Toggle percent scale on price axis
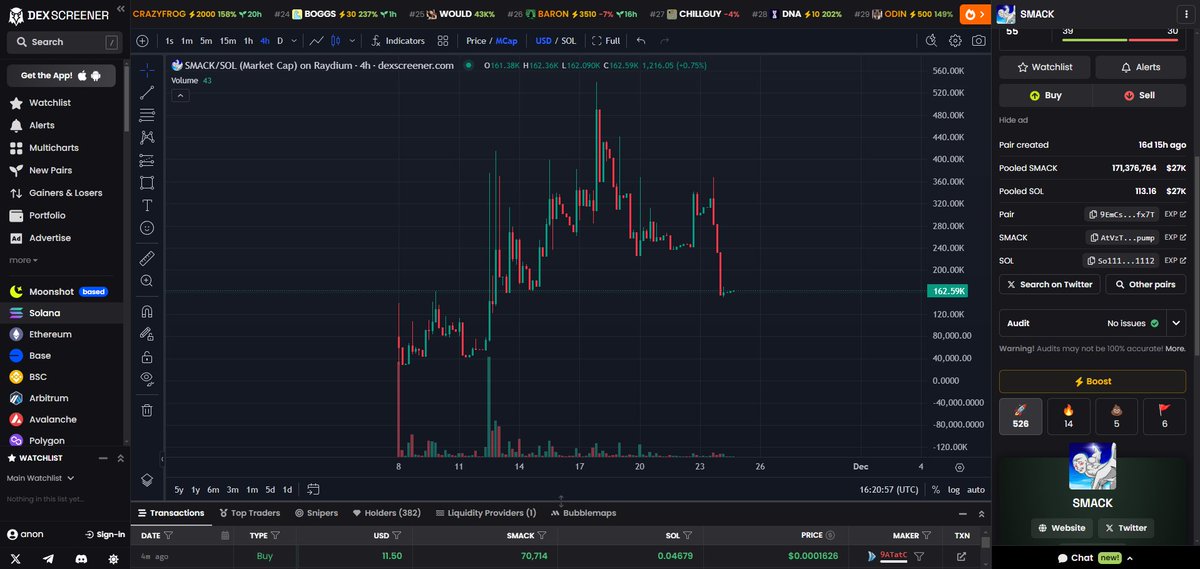 click(936, 490)
